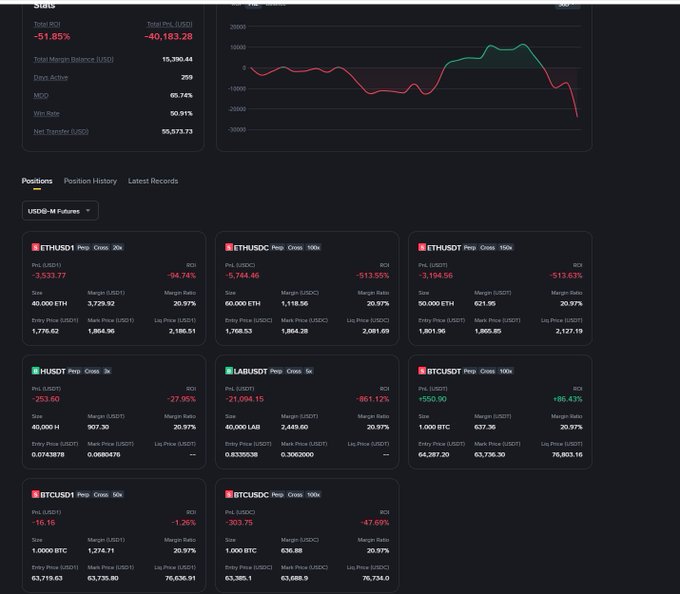Click the Net Transfer (USD) label
The image size is (680, 594).
pyautogui.click(x=61, y=131)
